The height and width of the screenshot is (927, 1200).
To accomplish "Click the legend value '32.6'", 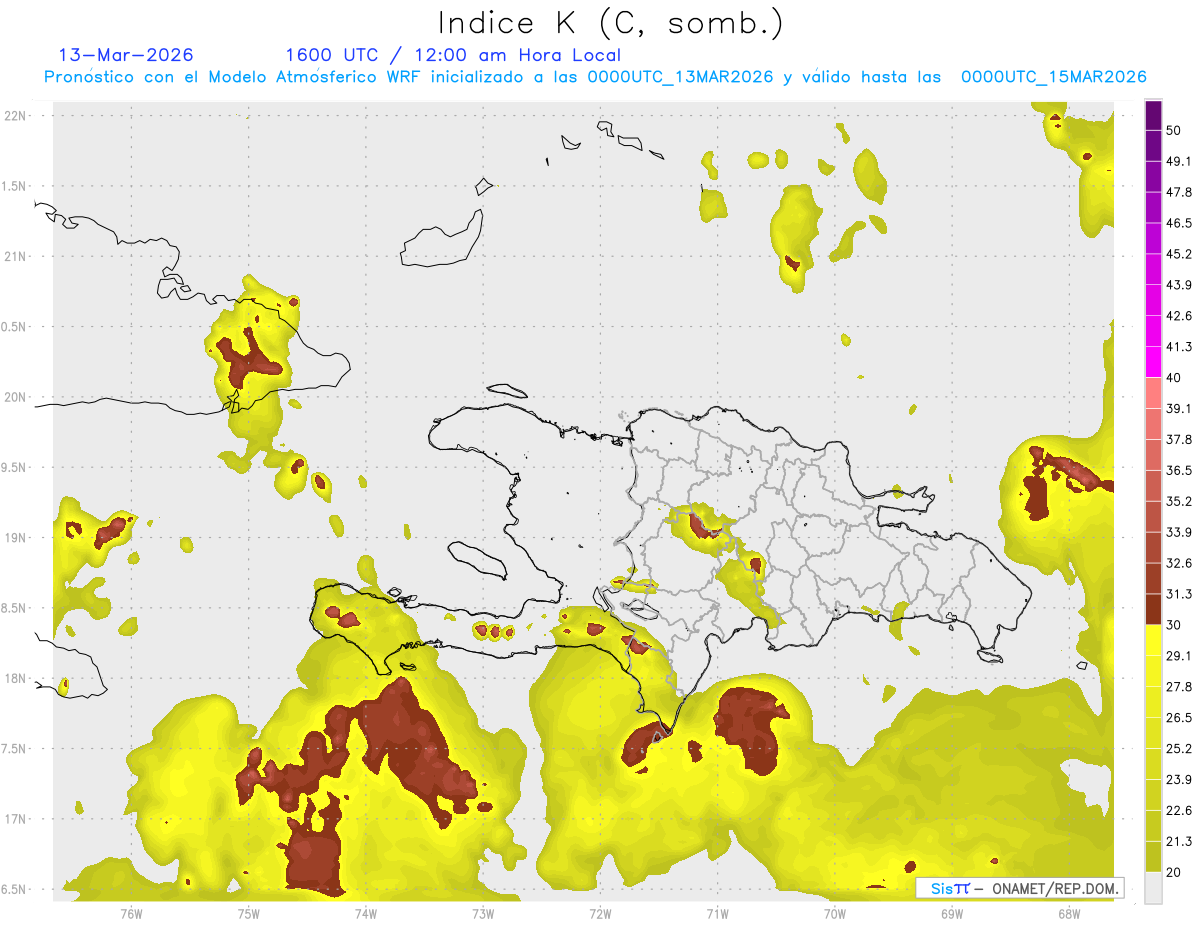I will point(1179,563).
